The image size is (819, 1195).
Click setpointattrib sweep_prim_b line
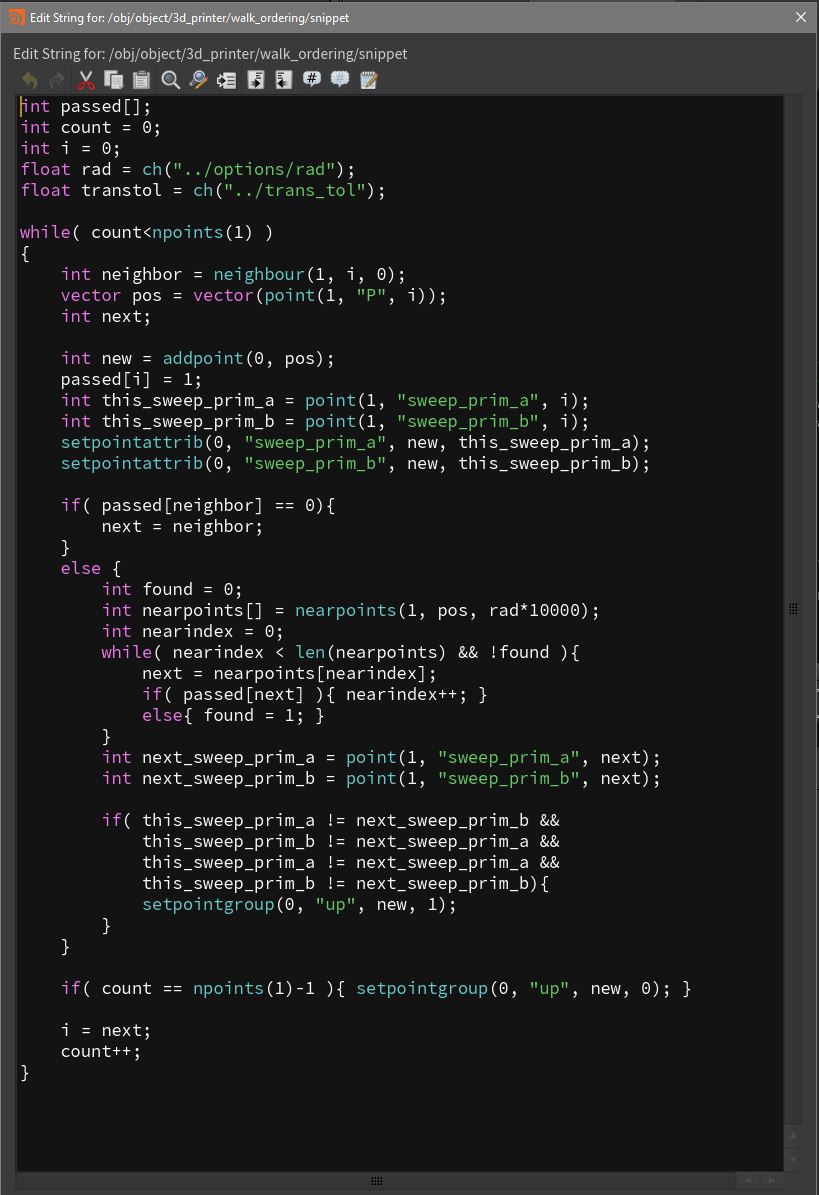[355, 463]
